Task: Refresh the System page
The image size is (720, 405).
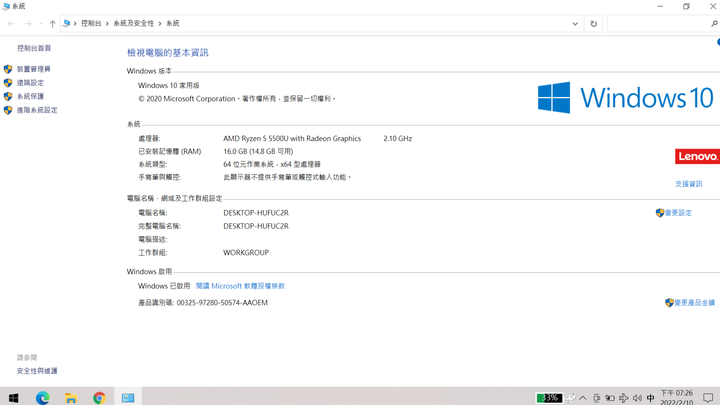Action: click(x=593, y=23)
